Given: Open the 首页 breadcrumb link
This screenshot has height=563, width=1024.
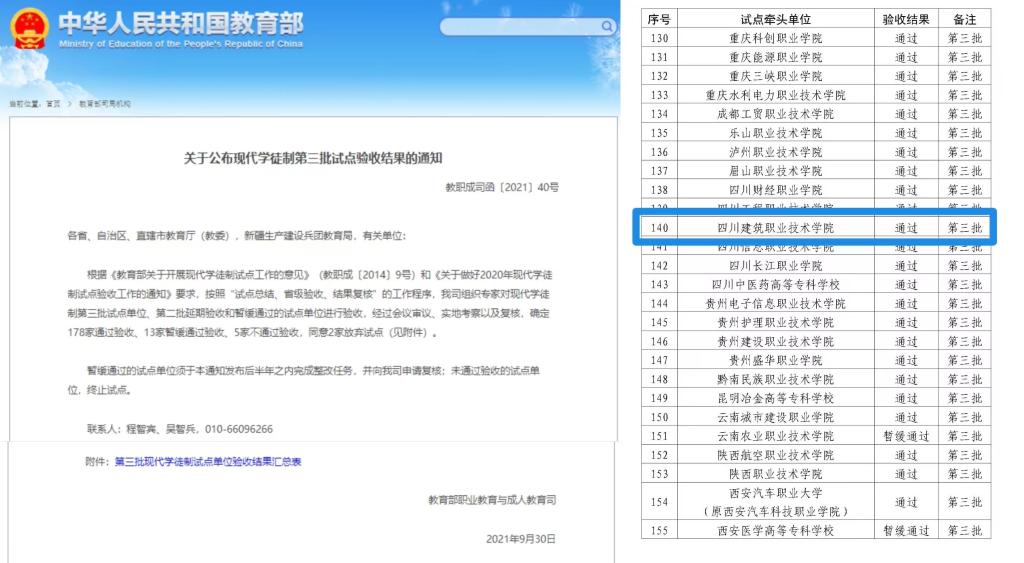Looking at the screenshot, I should tap(53, 104).
